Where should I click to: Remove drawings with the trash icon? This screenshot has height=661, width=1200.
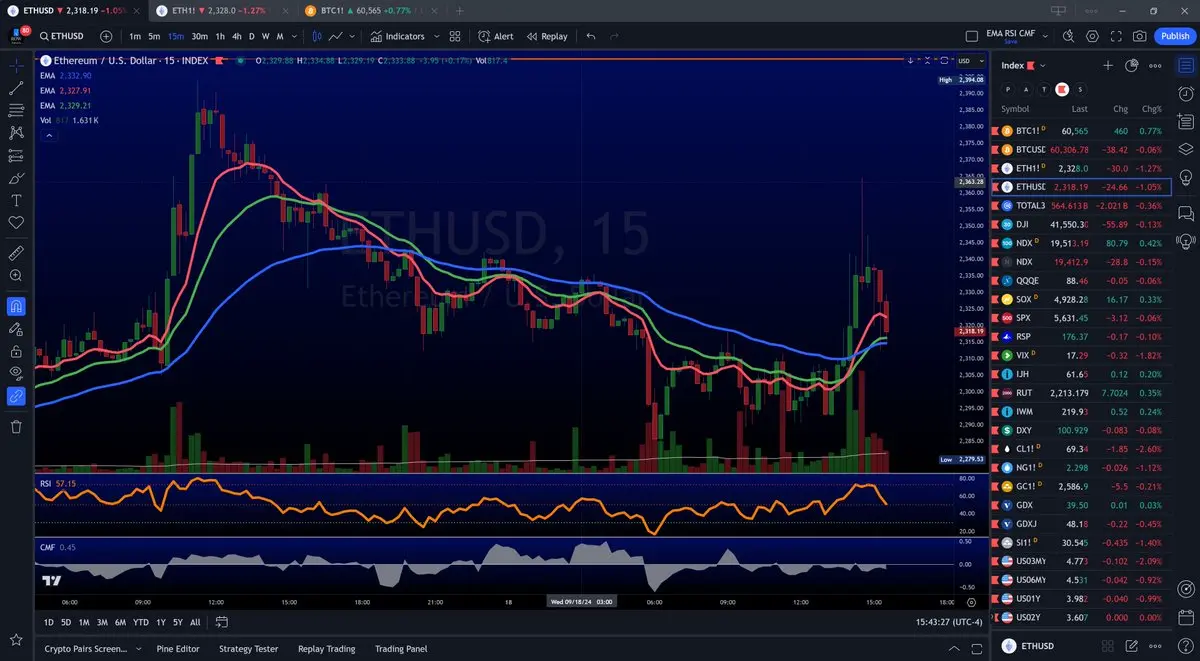[16, 427]
